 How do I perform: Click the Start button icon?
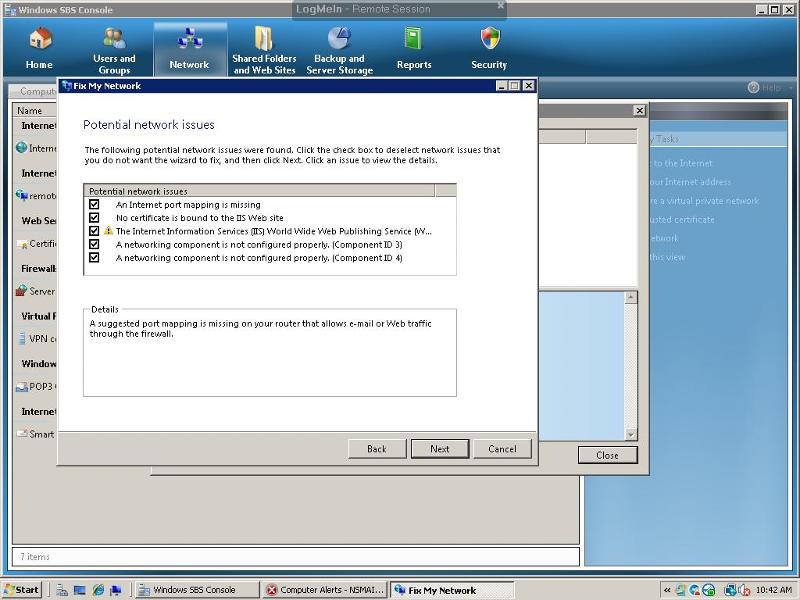(x=21, y=590)
